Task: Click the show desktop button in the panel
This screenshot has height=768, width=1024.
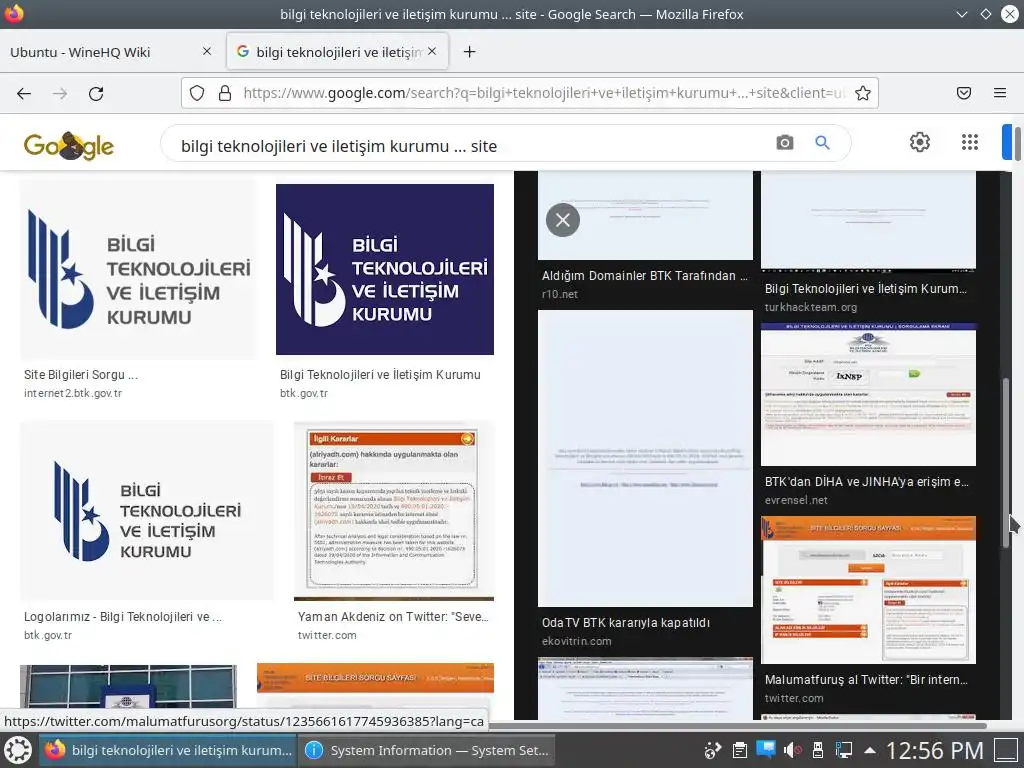Action: (1006, 751)
